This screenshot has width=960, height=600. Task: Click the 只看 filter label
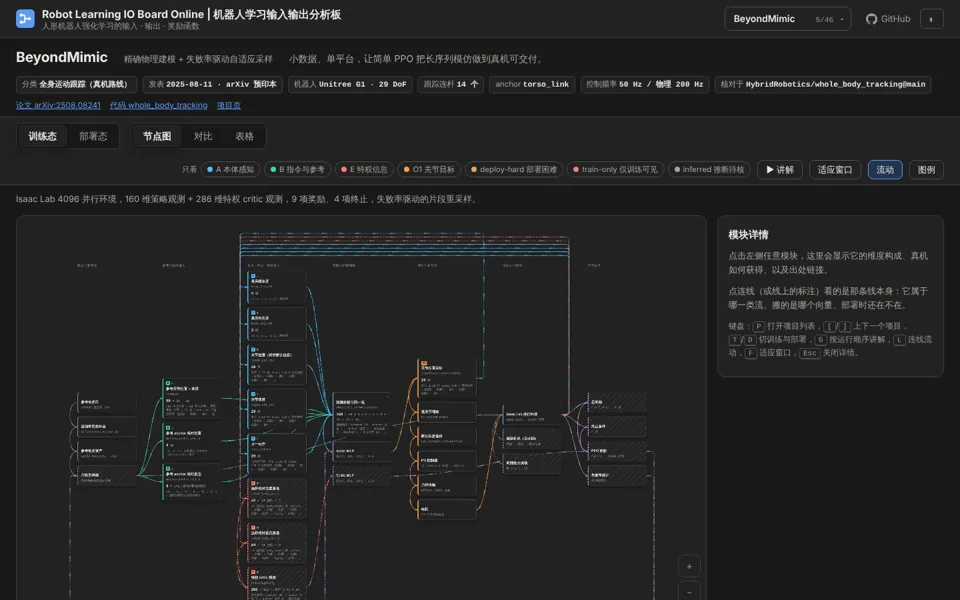[189, 170]
